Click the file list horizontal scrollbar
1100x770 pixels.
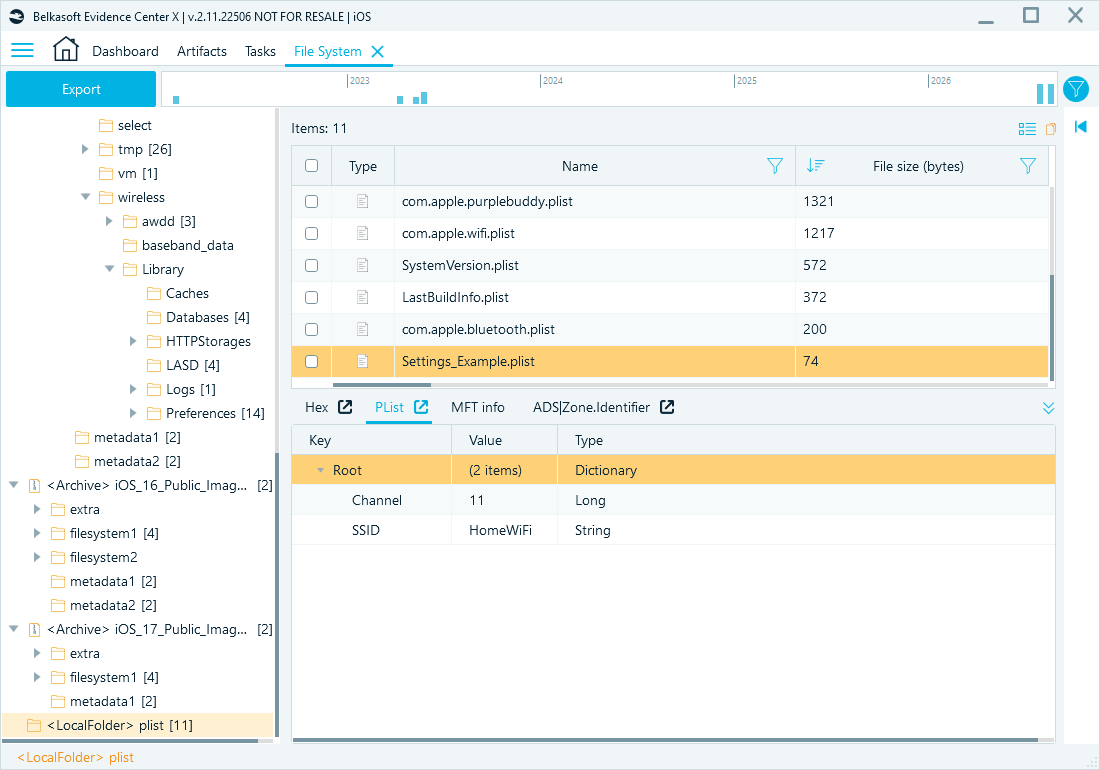pyautogui.click(x=382, y=384)
